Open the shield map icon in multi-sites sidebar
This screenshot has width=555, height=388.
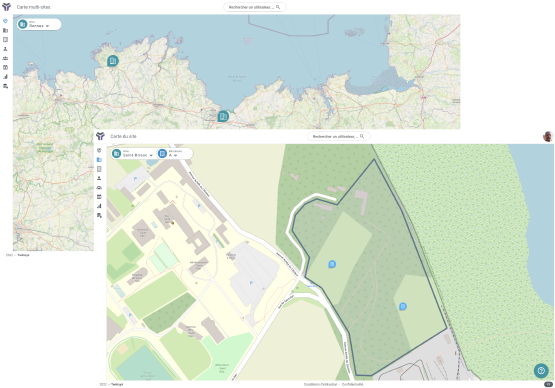pos(5,21)
